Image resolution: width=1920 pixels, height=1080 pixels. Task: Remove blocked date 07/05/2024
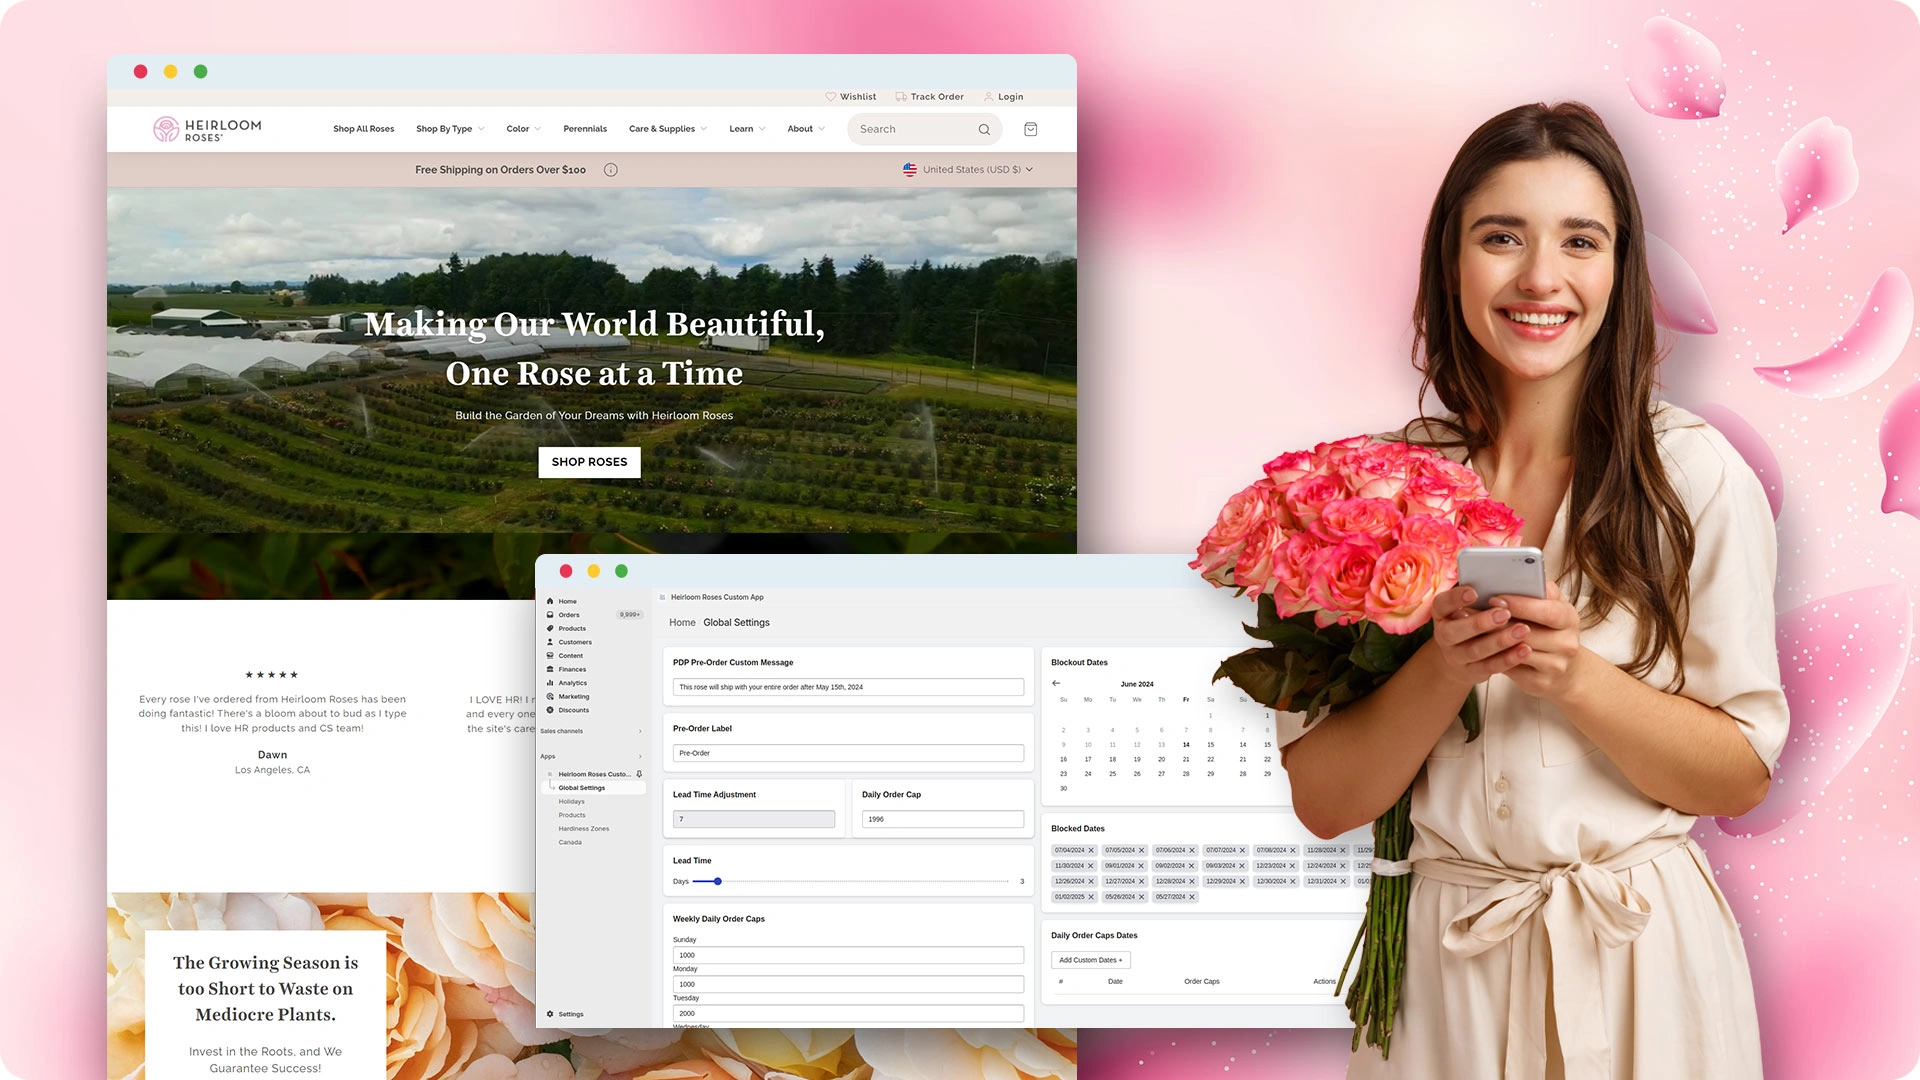pyautogui.click(x=1141, y=851)
